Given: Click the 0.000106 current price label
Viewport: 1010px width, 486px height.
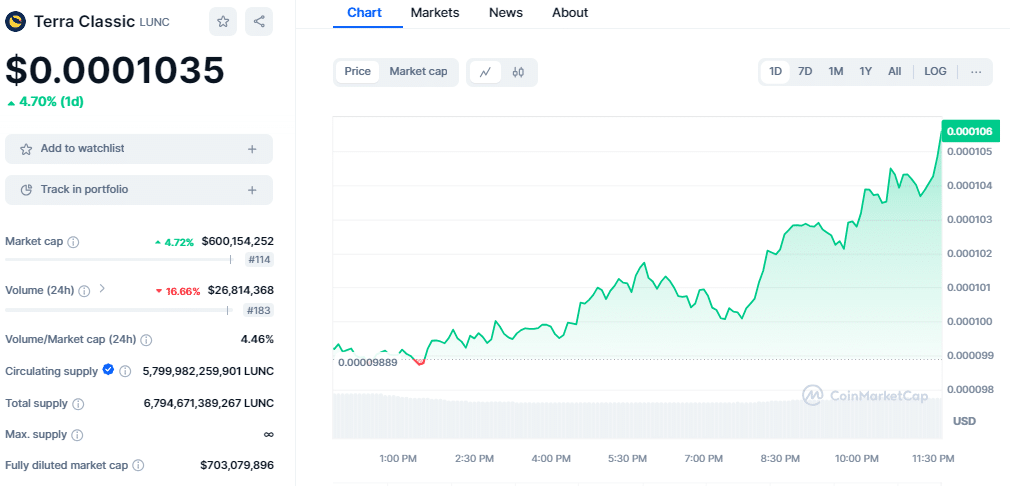Looking at the screenshot, I should click(971, 132).
